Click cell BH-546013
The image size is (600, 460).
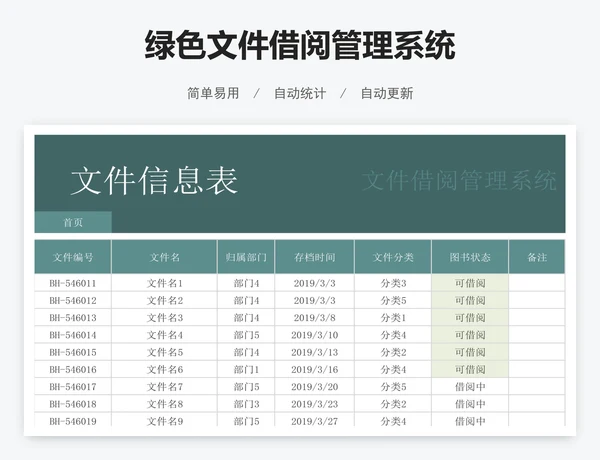[x=73, y=318]
